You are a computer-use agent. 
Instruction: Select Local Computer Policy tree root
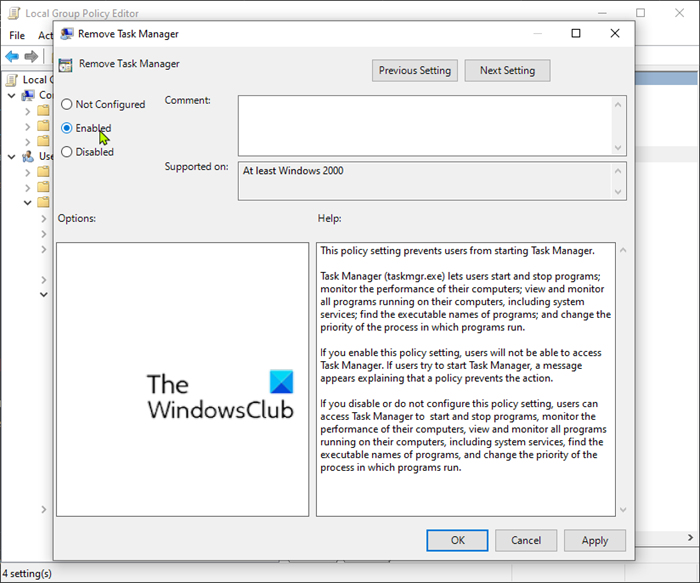tap(30, 80)
